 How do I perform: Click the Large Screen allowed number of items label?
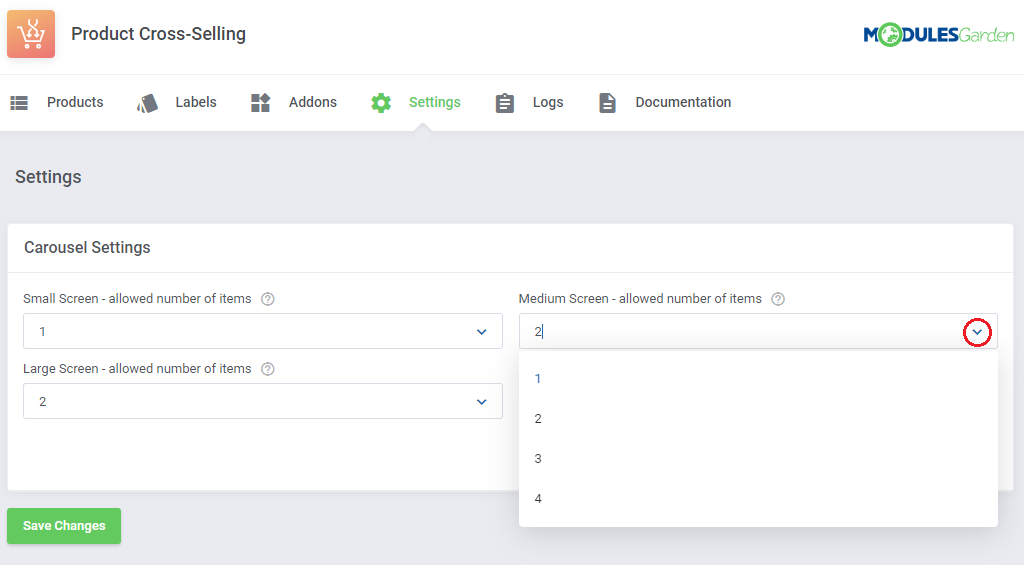(x=137, y=368)
